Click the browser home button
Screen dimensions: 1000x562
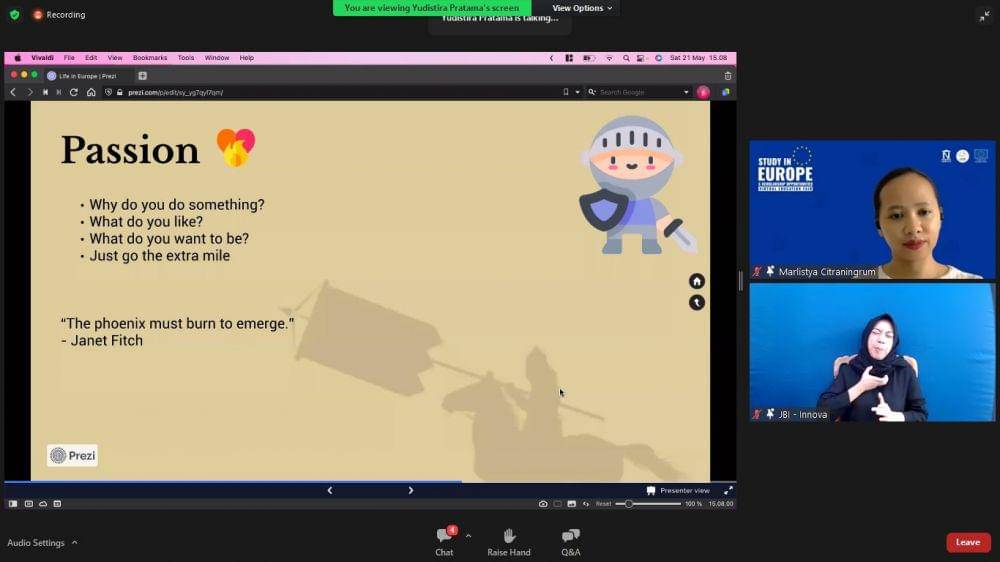(x=91, y=92)
